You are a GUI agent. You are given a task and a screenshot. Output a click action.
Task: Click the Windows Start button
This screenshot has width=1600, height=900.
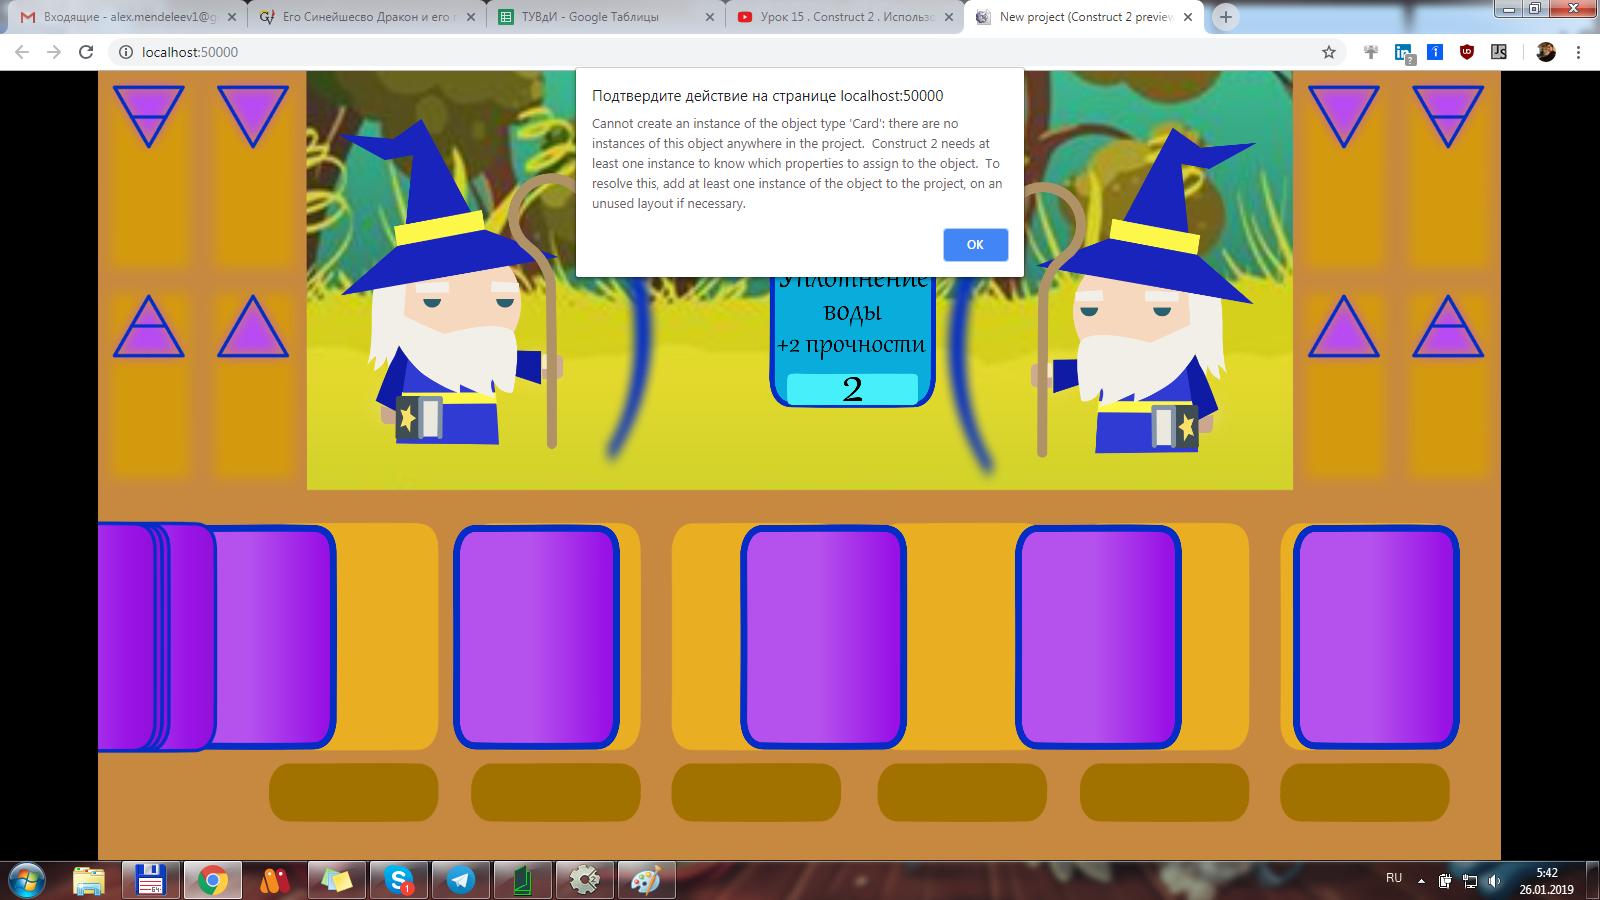pos(27,880)
